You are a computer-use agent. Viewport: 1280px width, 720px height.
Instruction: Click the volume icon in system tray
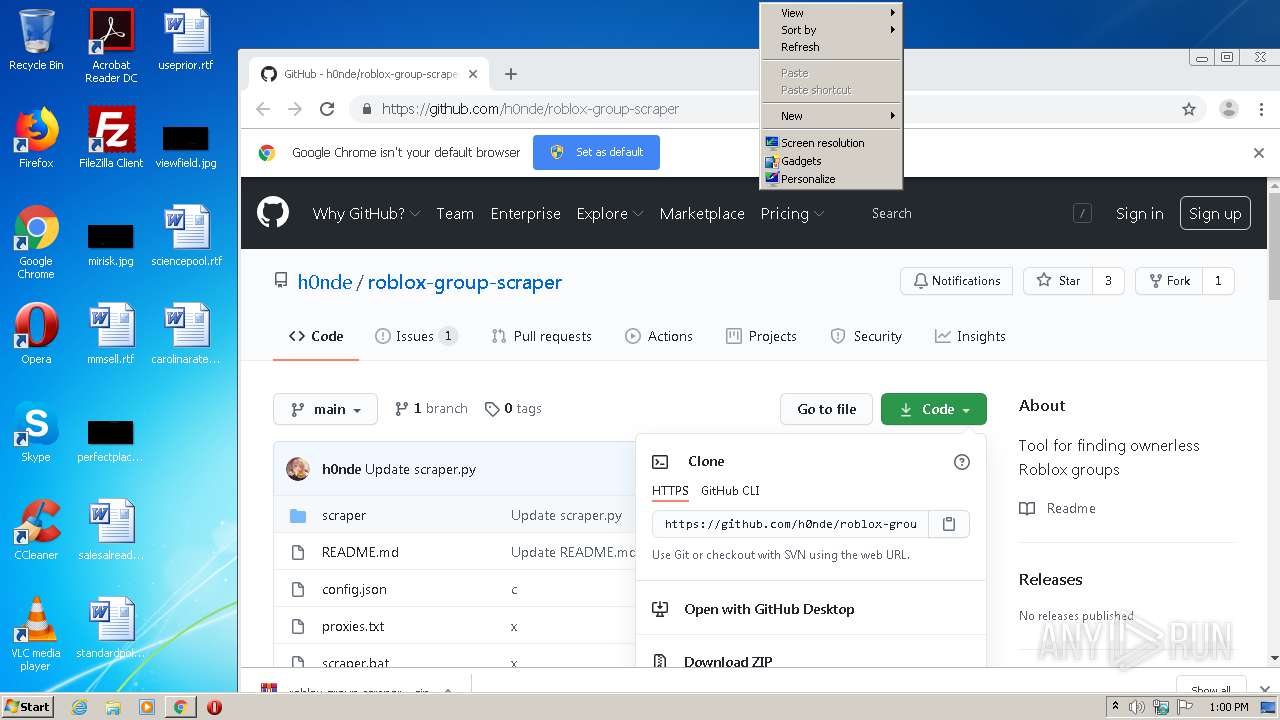click(1137, 707)
